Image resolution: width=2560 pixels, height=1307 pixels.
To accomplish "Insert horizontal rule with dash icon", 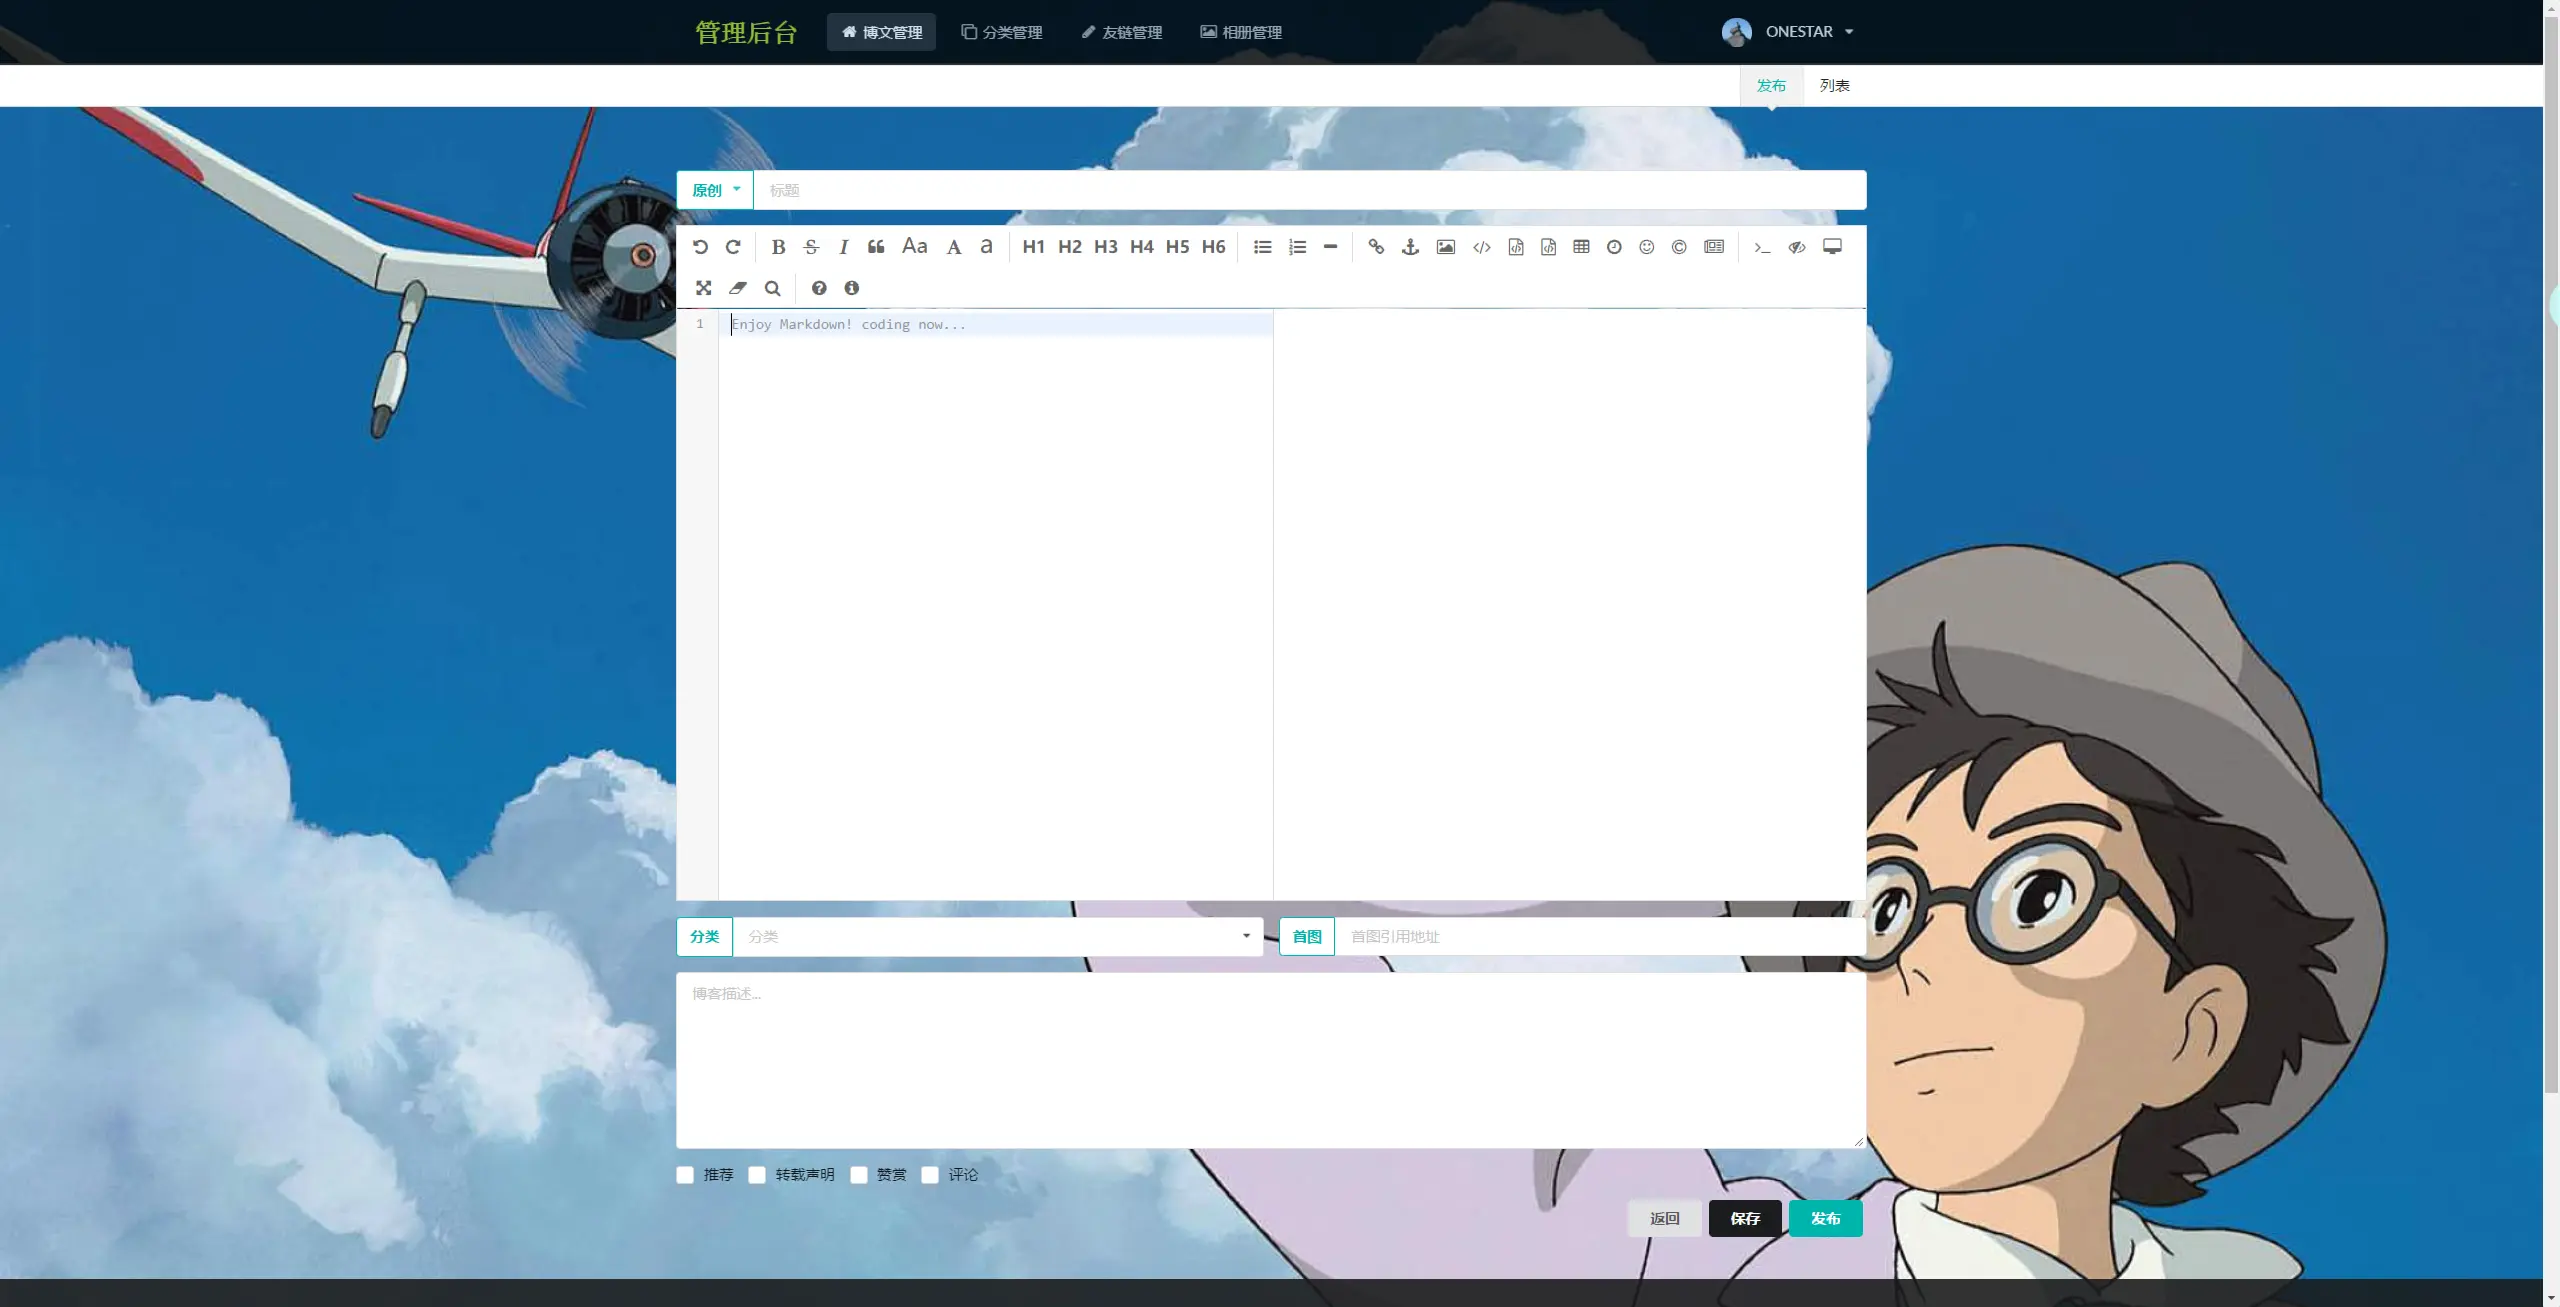I will pyautogui.click(x=1330, y=247).
